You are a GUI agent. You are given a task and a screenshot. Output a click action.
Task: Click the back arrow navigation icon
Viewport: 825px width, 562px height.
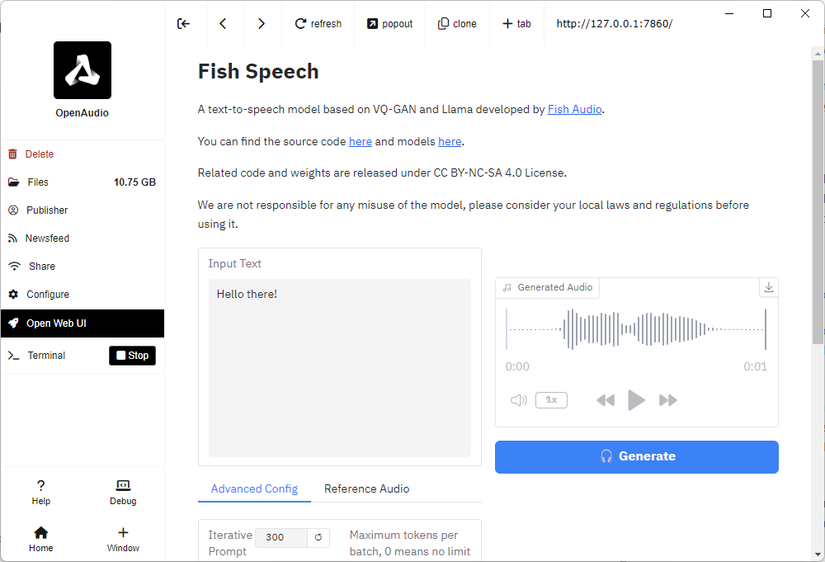point(222,24)
